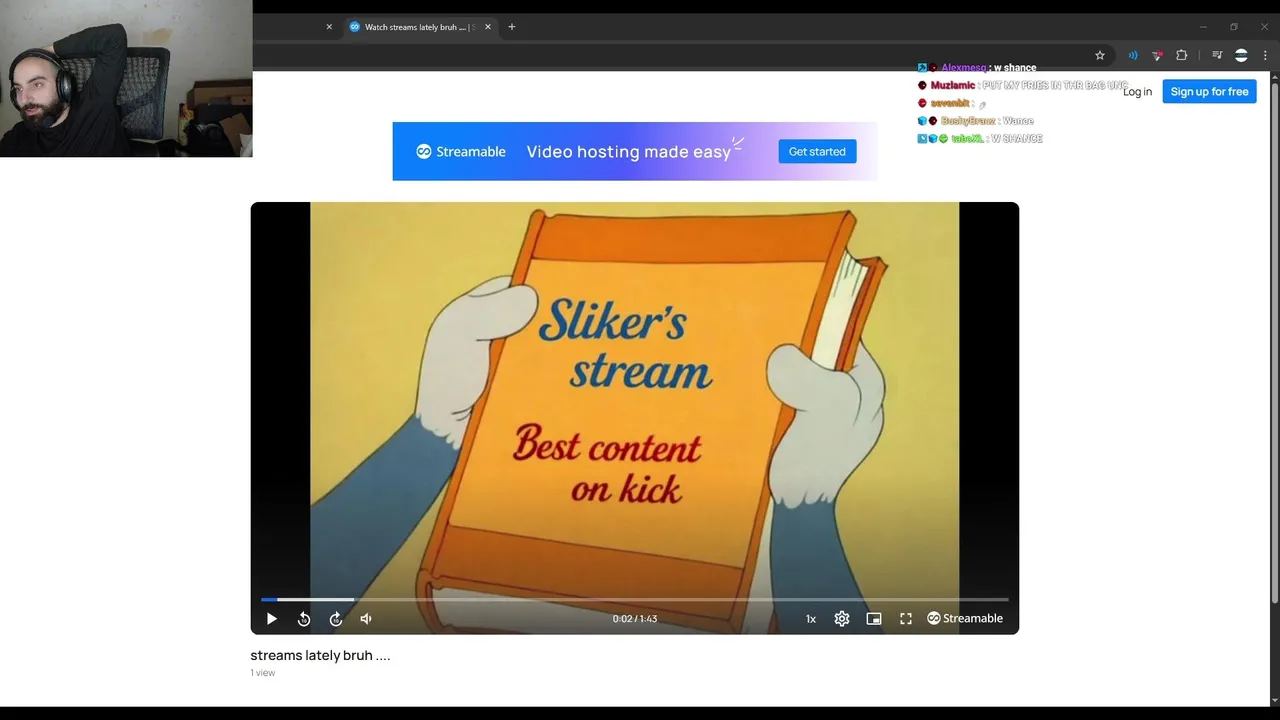The height and width of the screenshot is (720, 1280).
Task: Open the blue media casting extension icon
Action: pos(1133,55)
